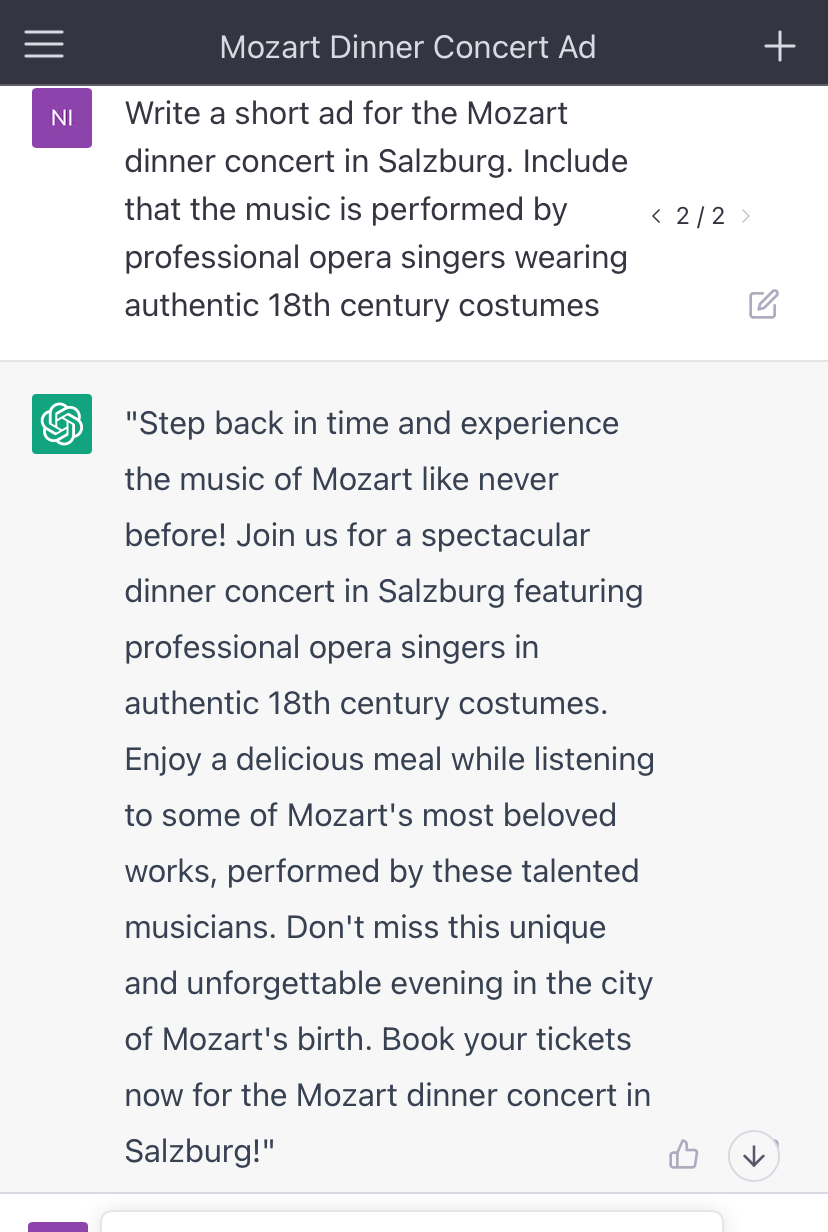Click the message input field at bottom

[x=410, y=1222]
